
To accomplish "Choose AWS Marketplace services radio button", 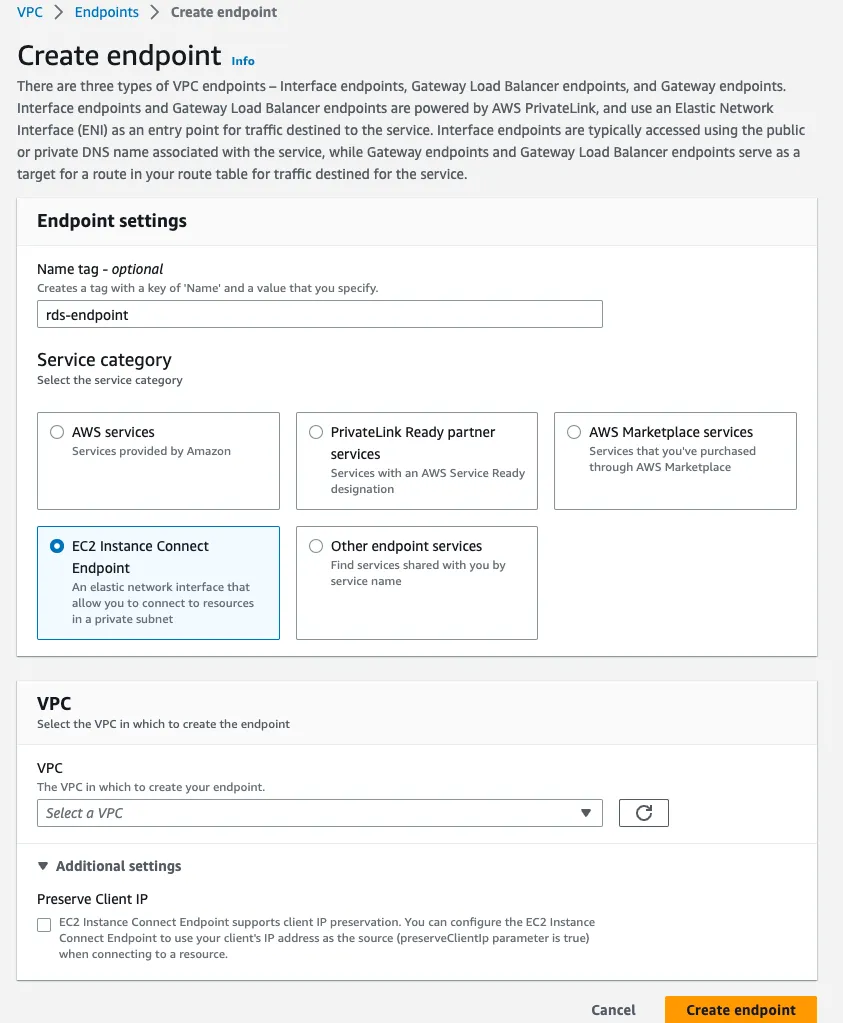I will click(x=574, y=433).
